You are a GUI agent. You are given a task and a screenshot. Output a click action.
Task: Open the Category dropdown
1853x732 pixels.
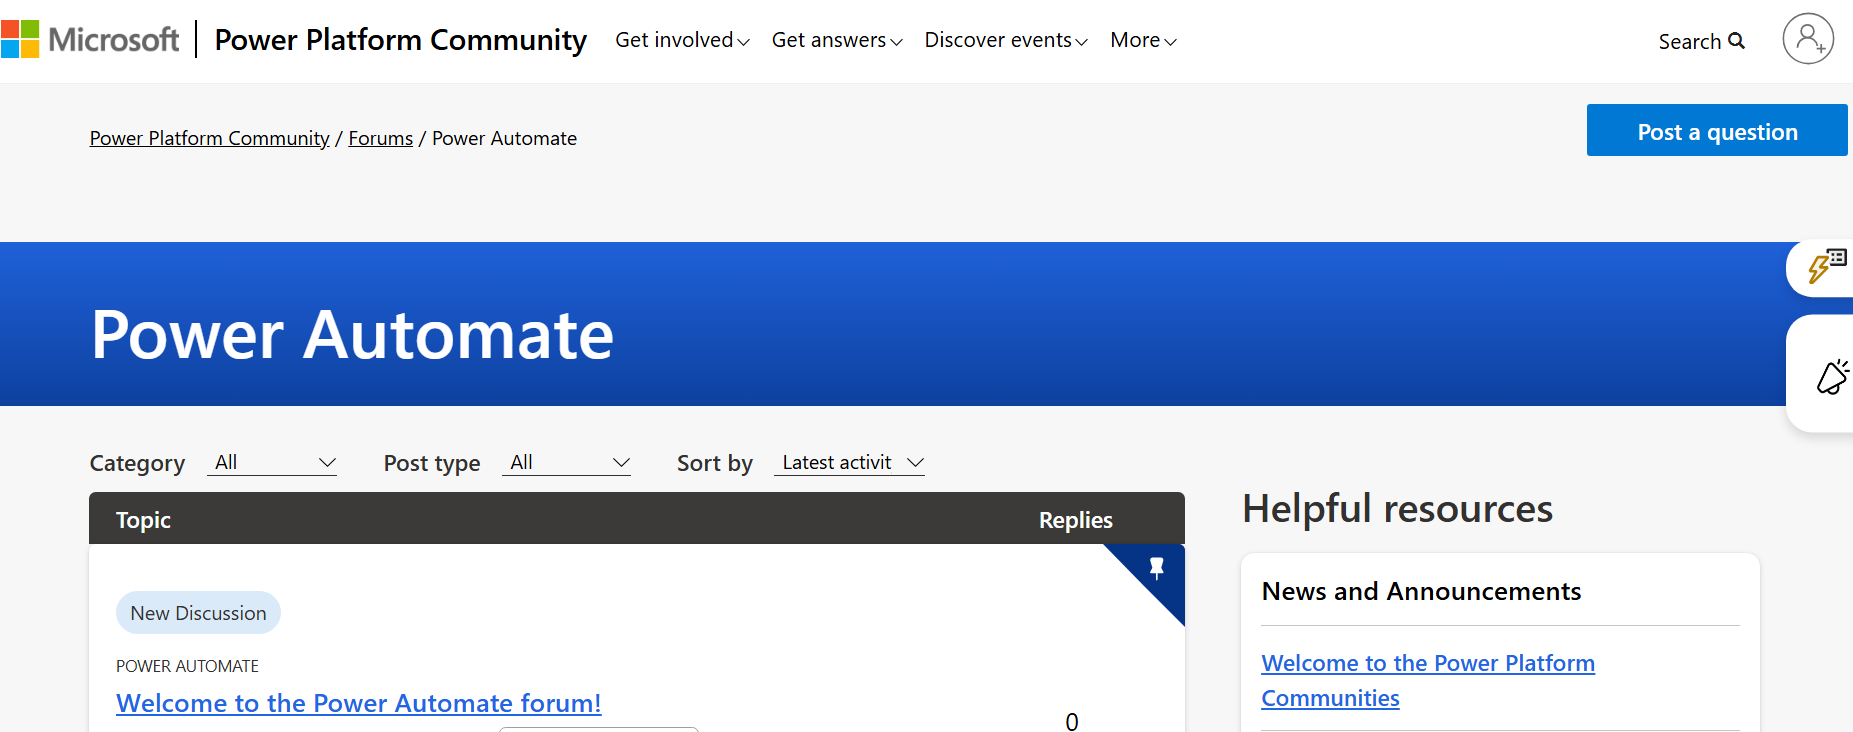pyautogui.click(x=272, y=462)
